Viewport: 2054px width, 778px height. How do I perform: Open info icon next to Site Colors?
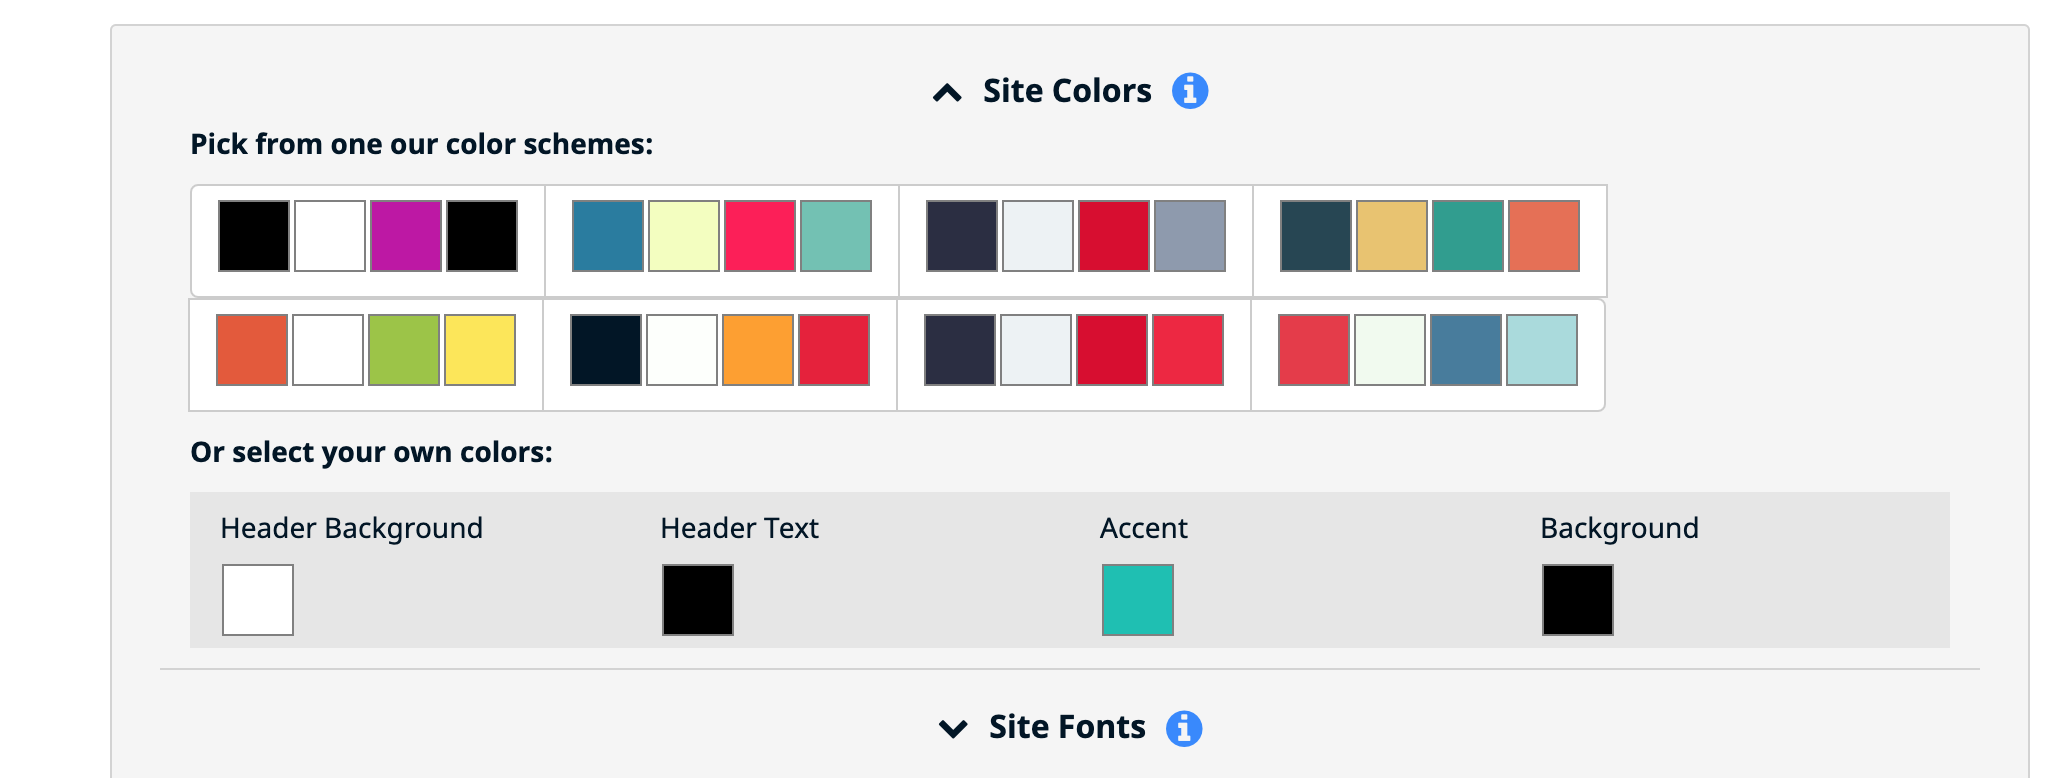tap(1190, 91)
